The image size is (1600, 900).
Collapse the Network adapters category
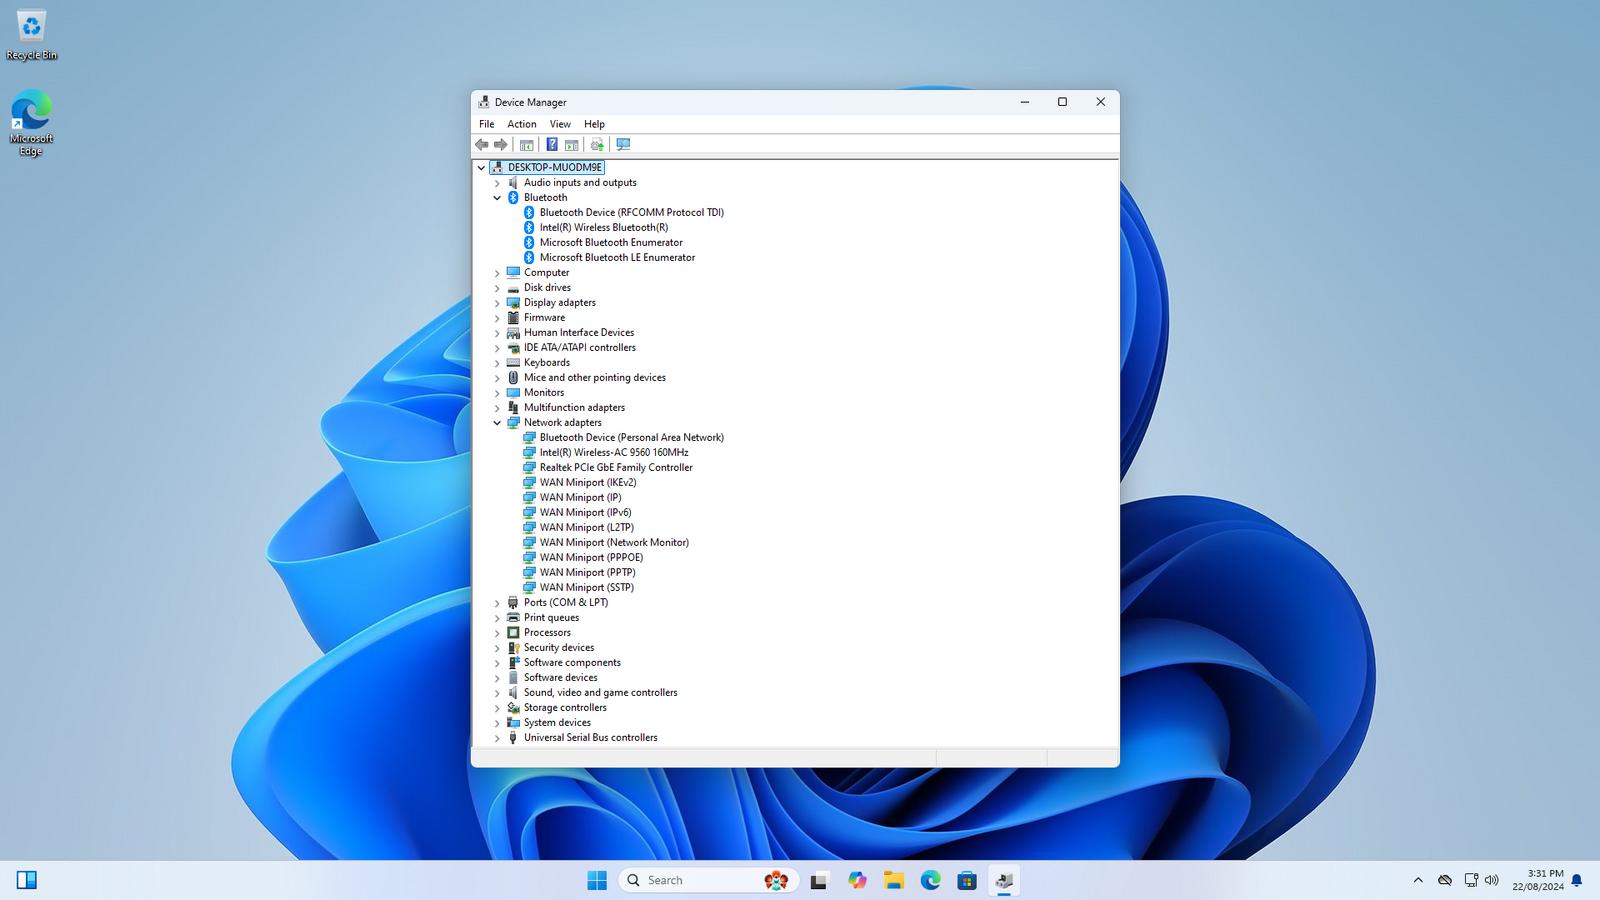497,423
